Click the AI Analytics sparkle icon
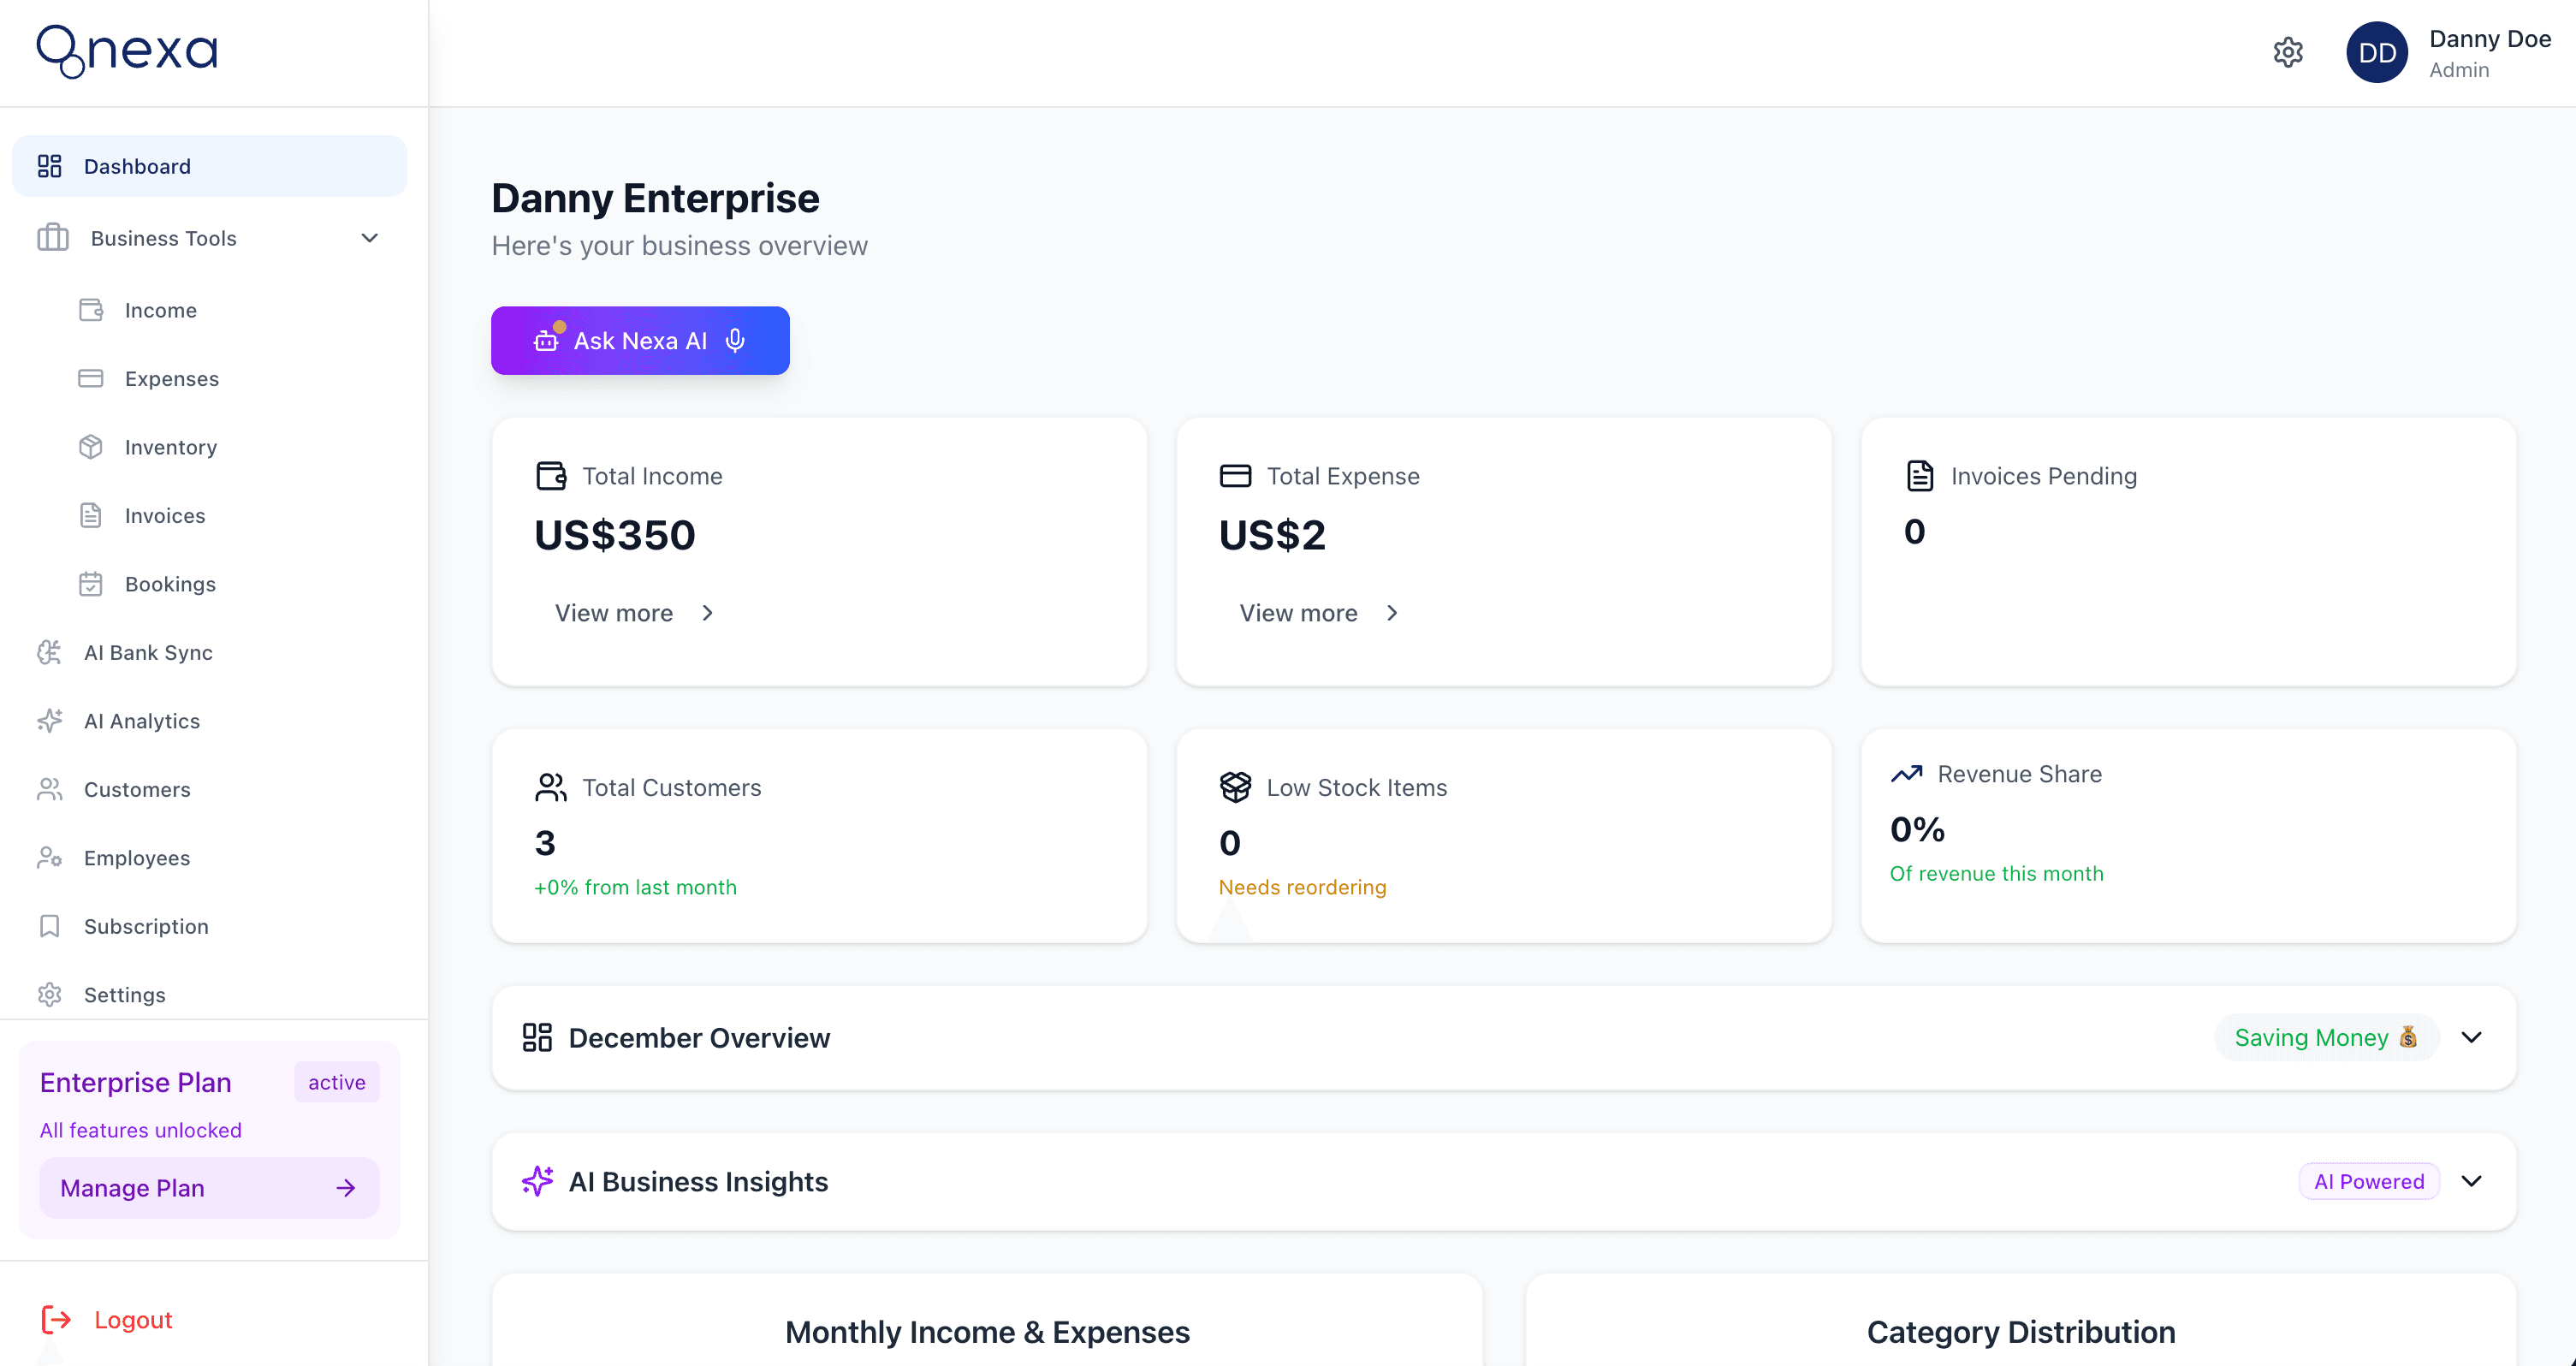This screenshot has width=2576, height=1366. tap(50, 720)
